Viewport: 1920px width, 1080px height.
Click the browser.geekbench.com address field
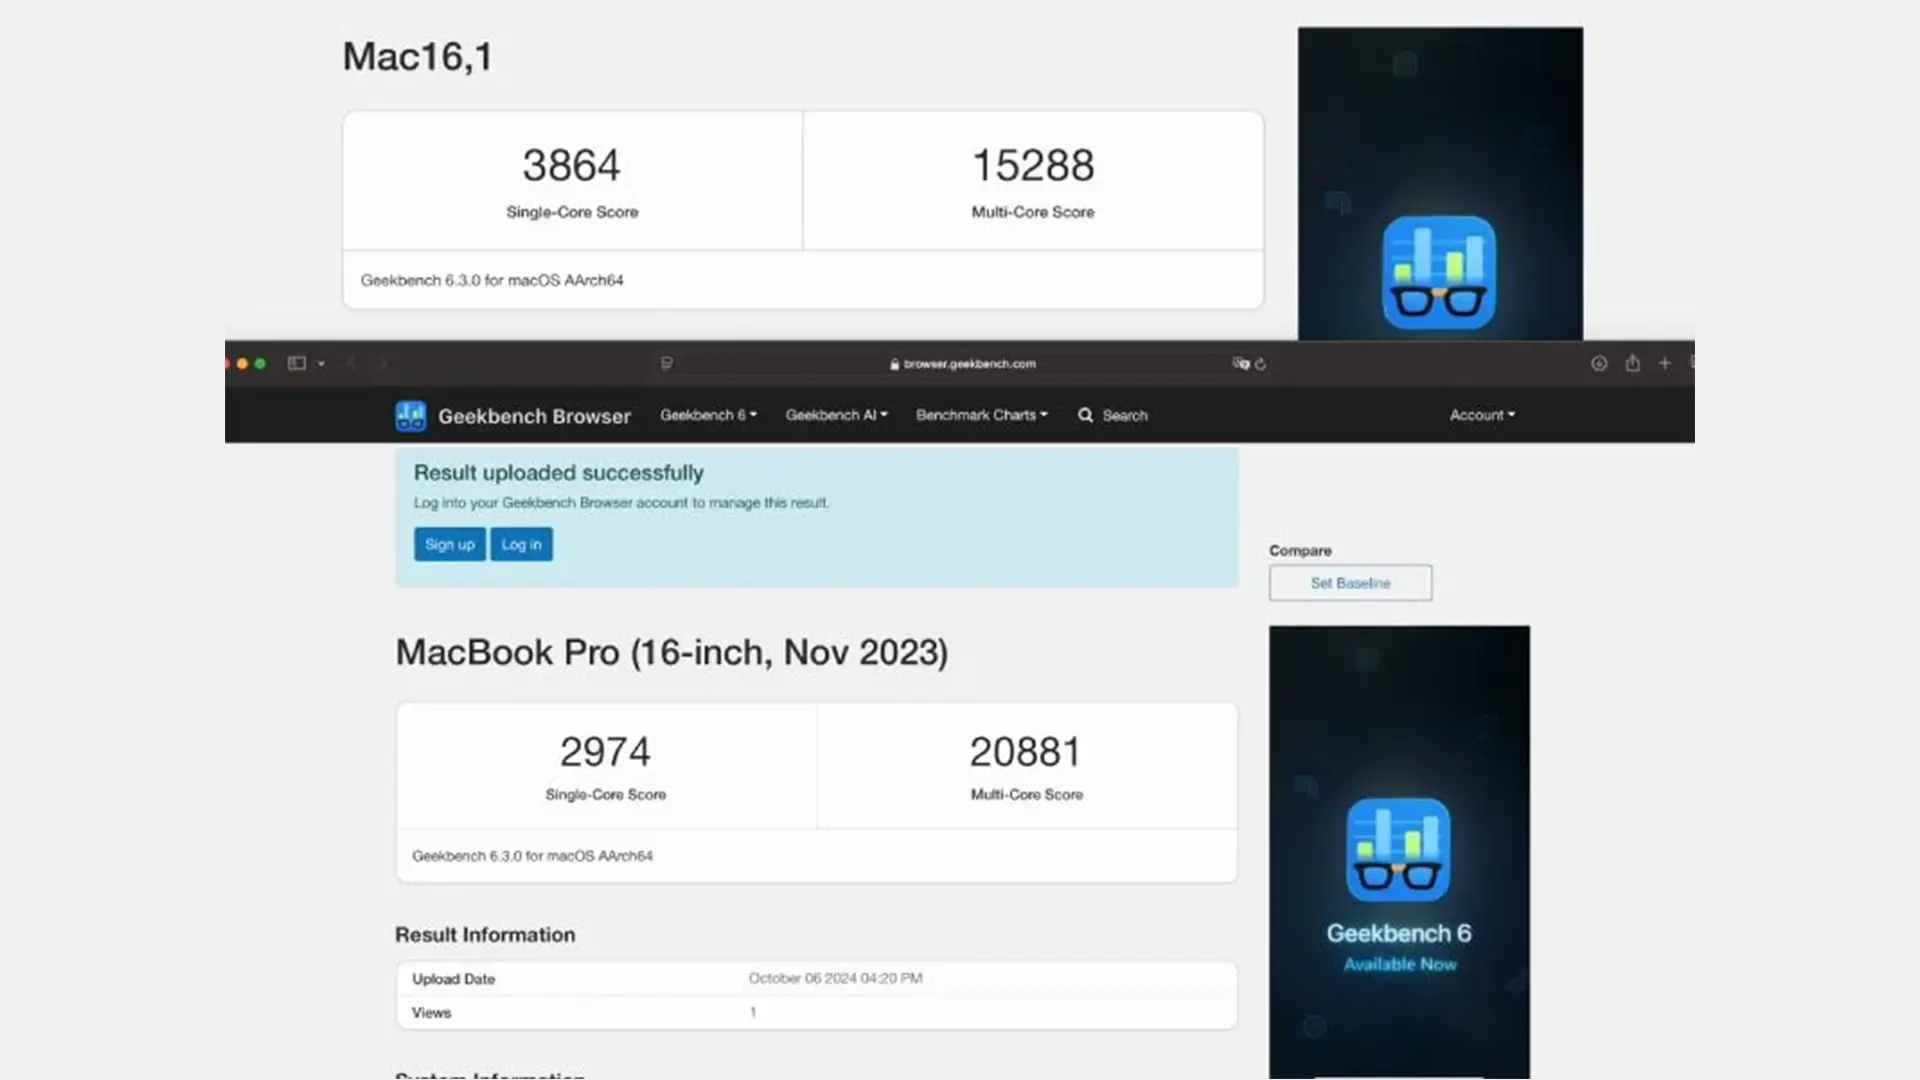click(963, 364)
